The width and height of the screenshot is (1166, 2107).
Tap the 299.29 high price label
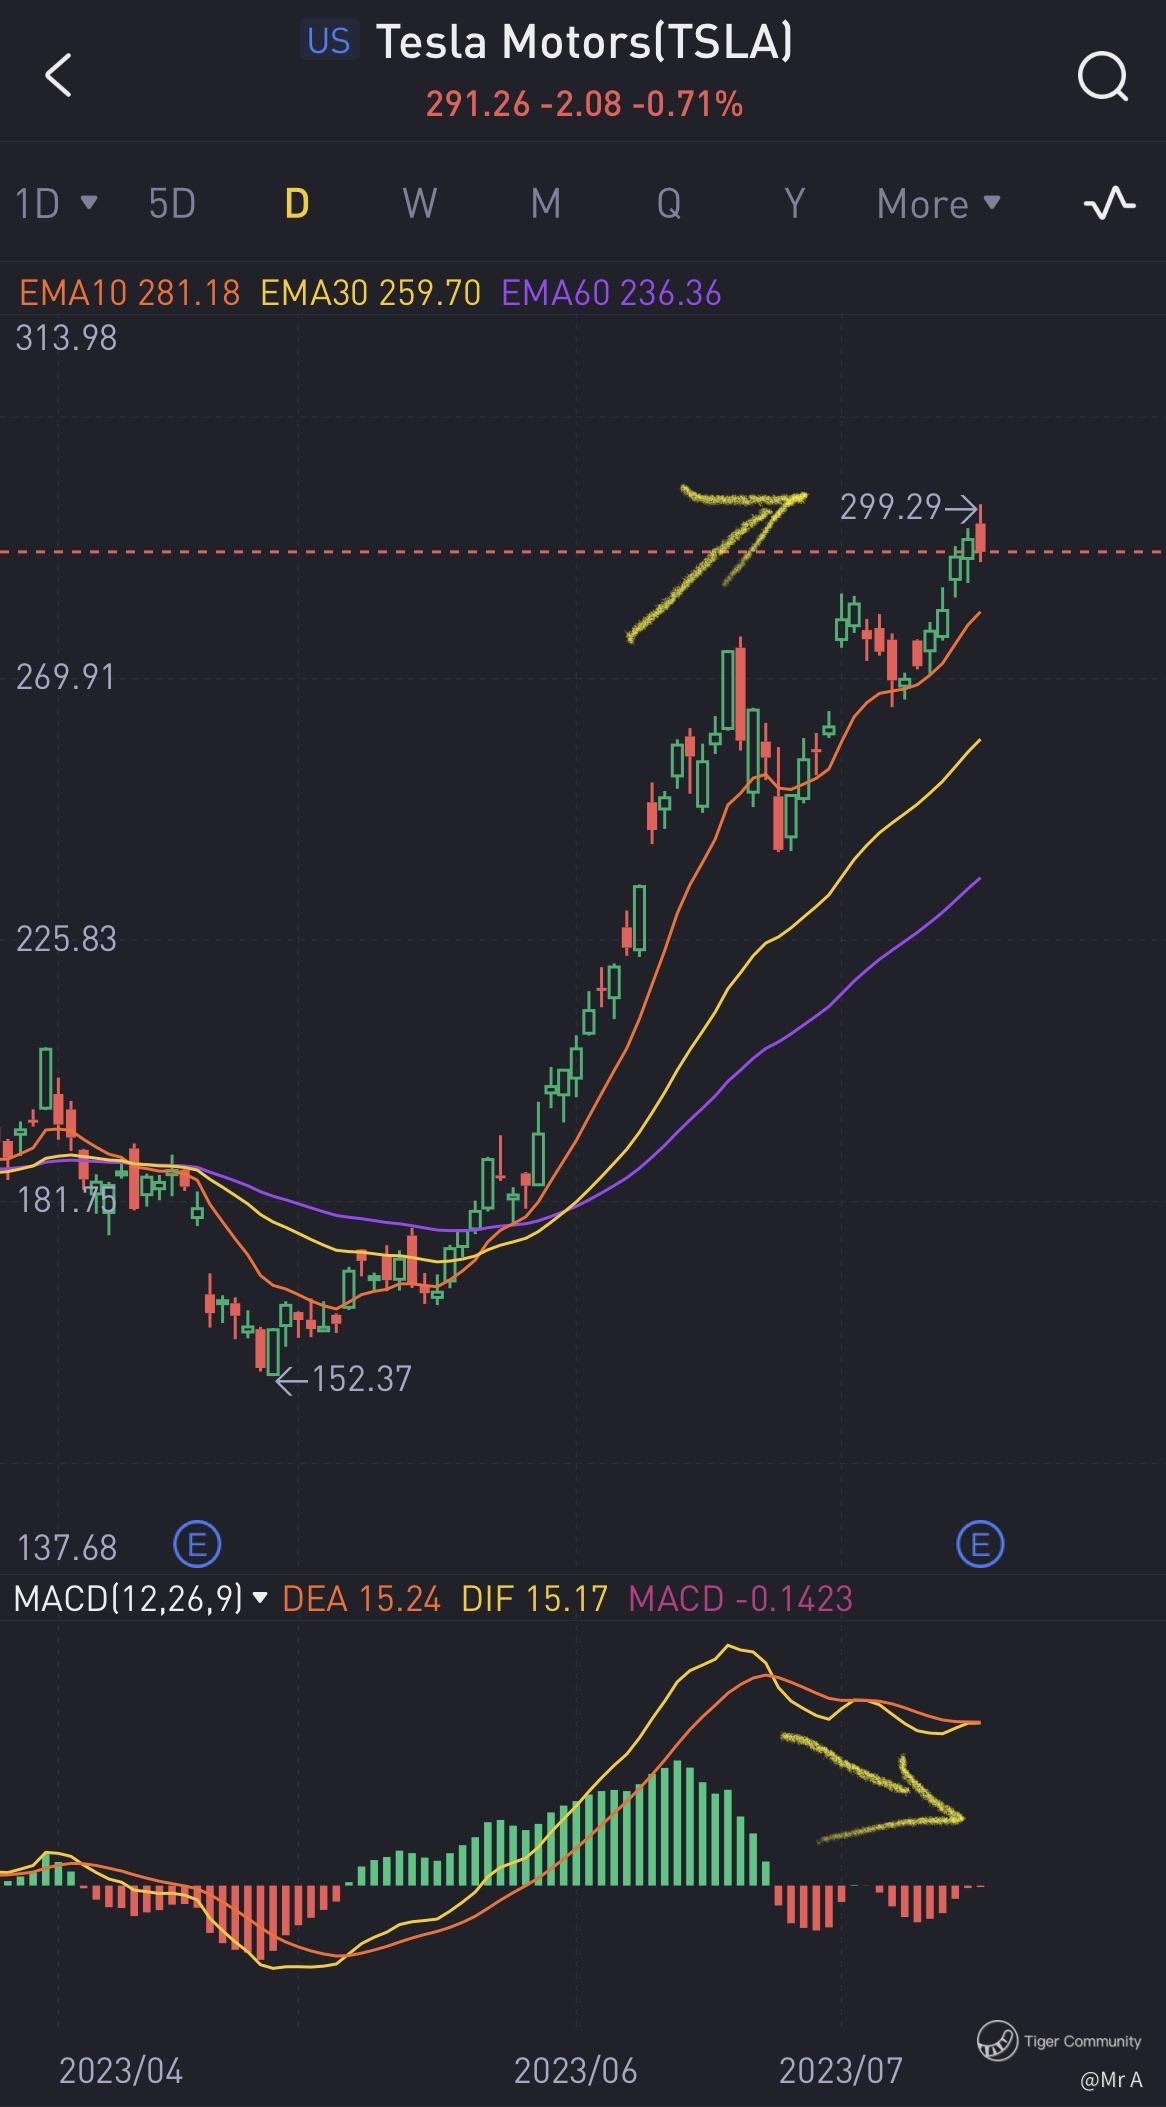pyautogui.click(x=890, y=507)
